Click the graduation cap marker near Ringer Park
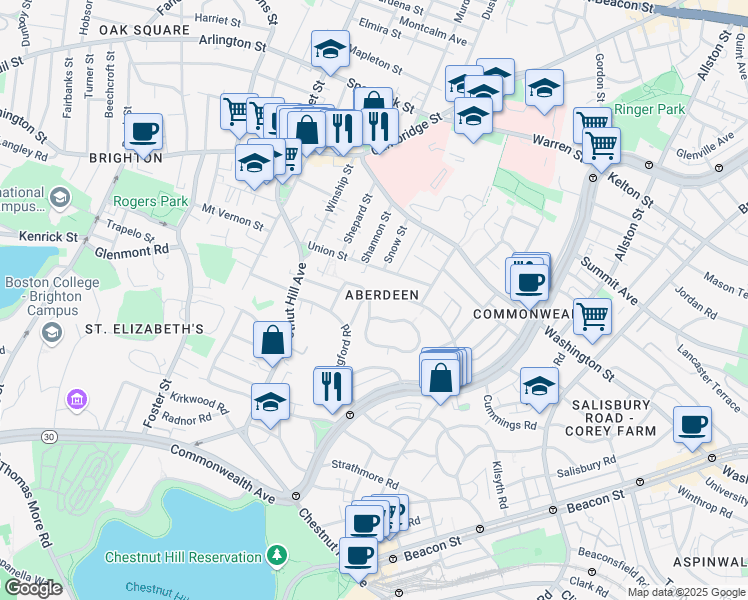748x600 pixels. click(544, 89)
